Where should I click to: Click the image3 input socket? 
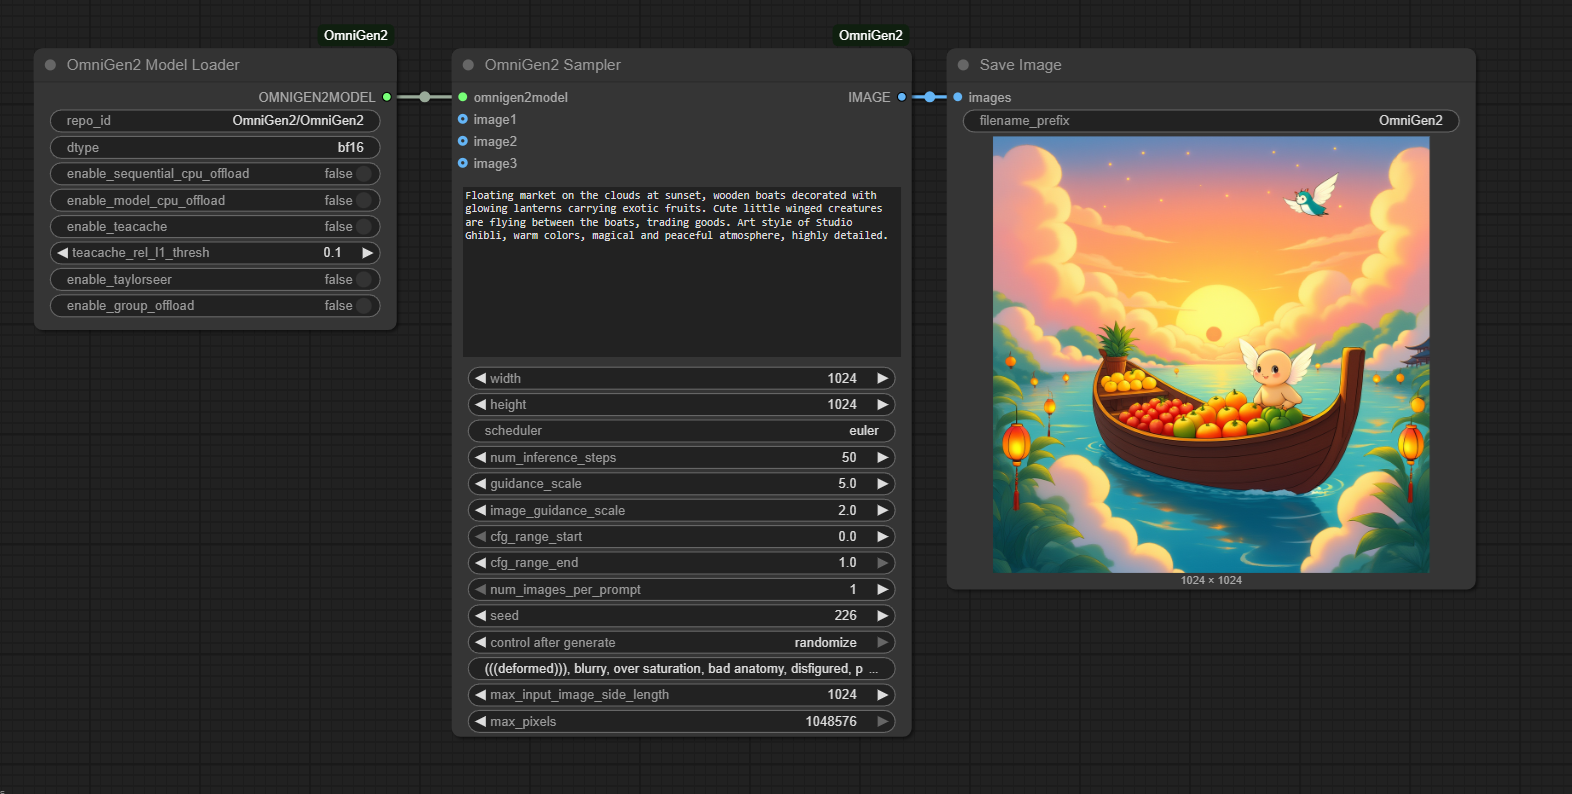coord(463,163)
